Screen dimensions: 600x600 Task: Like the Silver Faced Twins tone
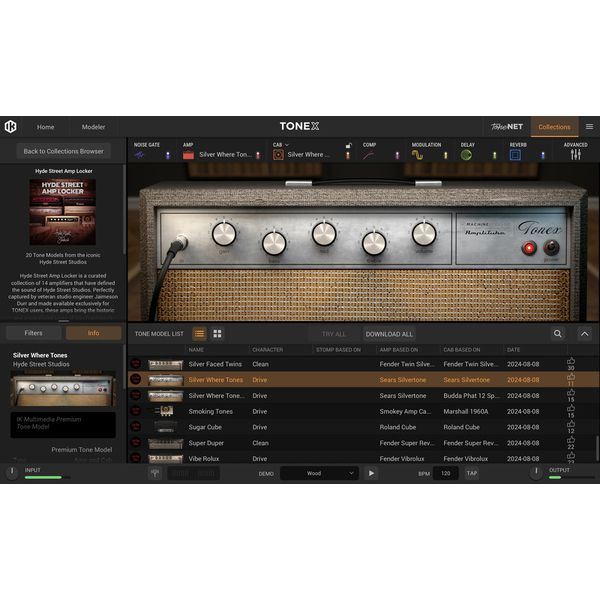click(571, 361)
